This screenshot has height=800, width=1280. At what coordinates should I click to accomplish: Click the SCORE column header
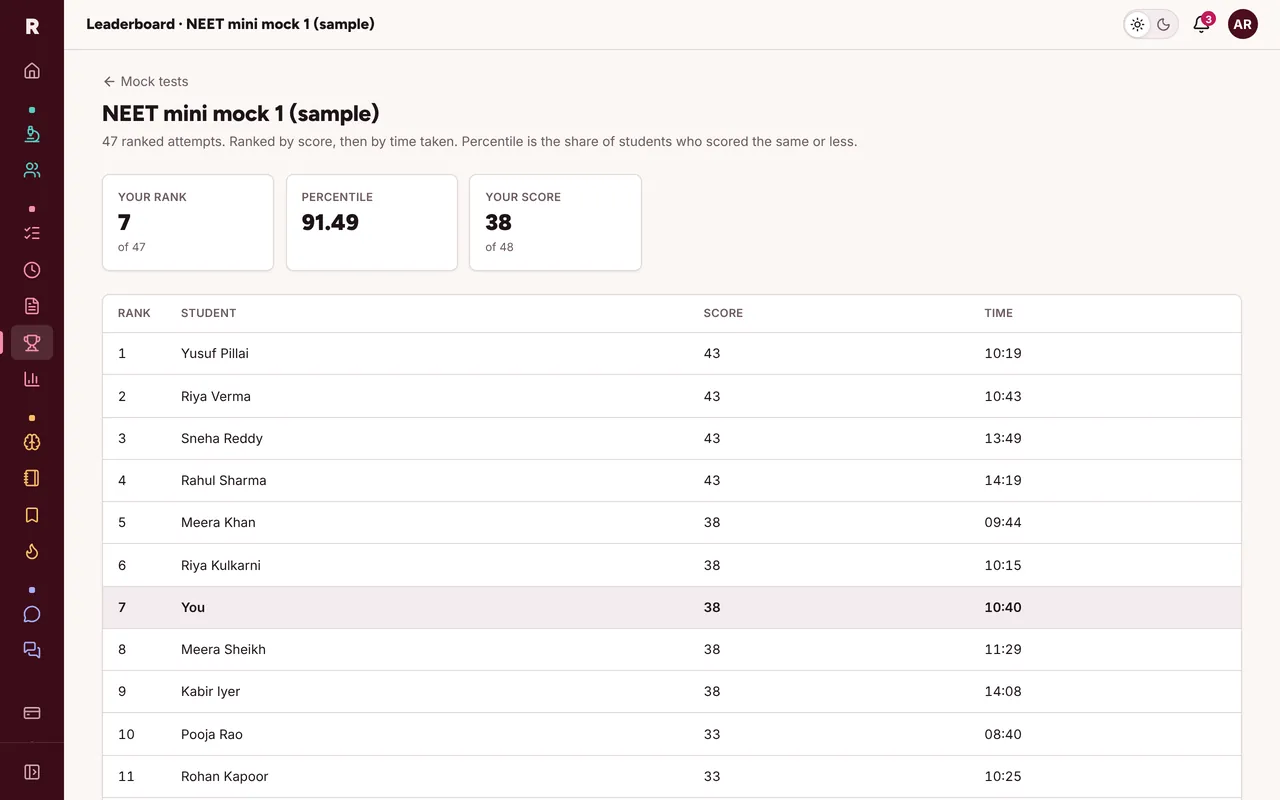pos(723,313)
